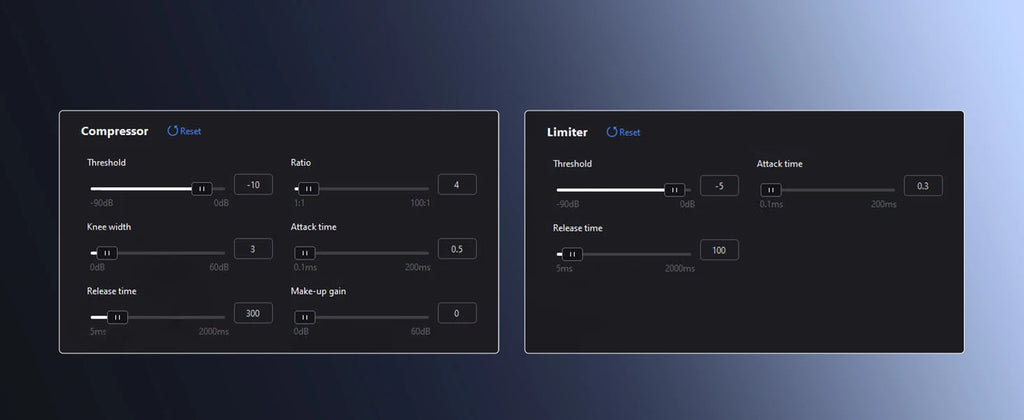Click the Compressor Threshold slider handle
1024x420 pixels.
[x=202, y=189]
